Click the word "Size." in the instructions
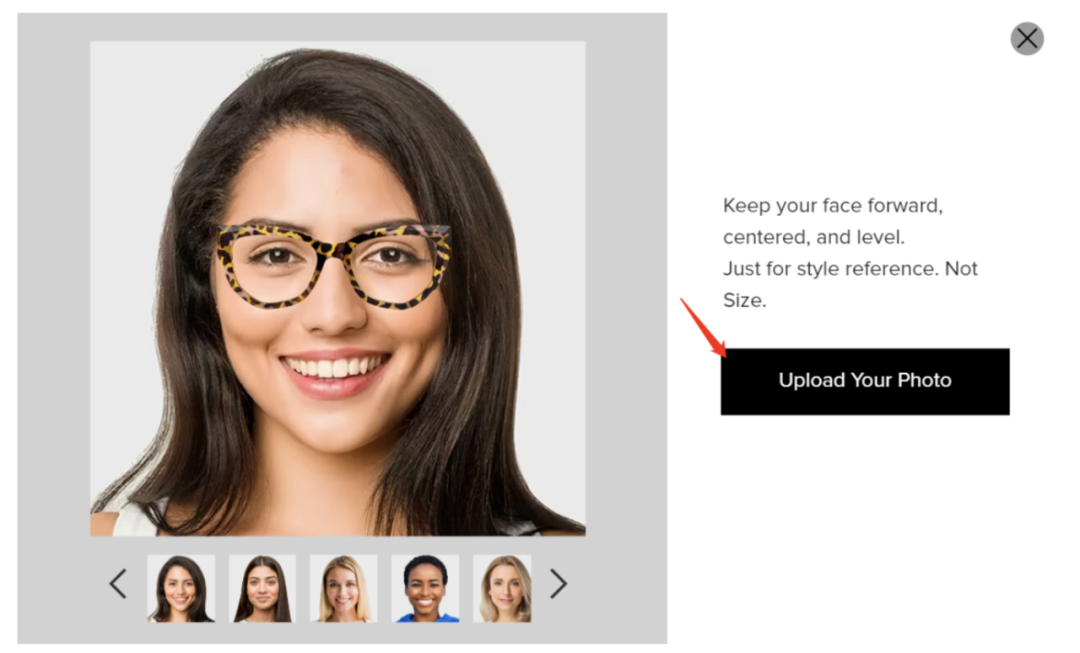The image size is (1080, 653). (745, 300)
